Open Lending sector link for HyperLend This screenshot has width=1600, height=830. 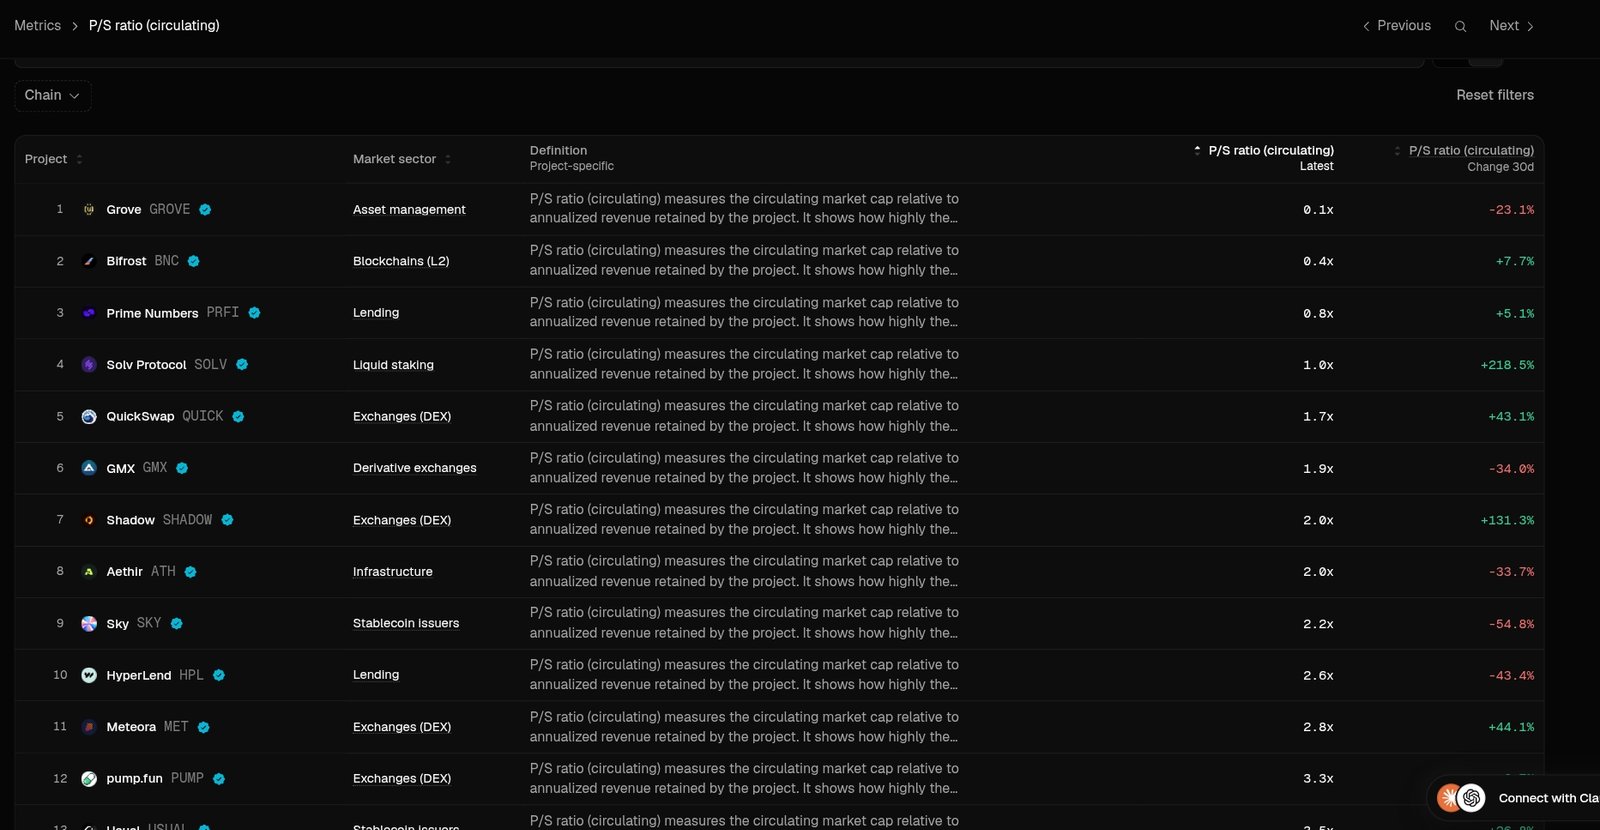pos(376,675)
